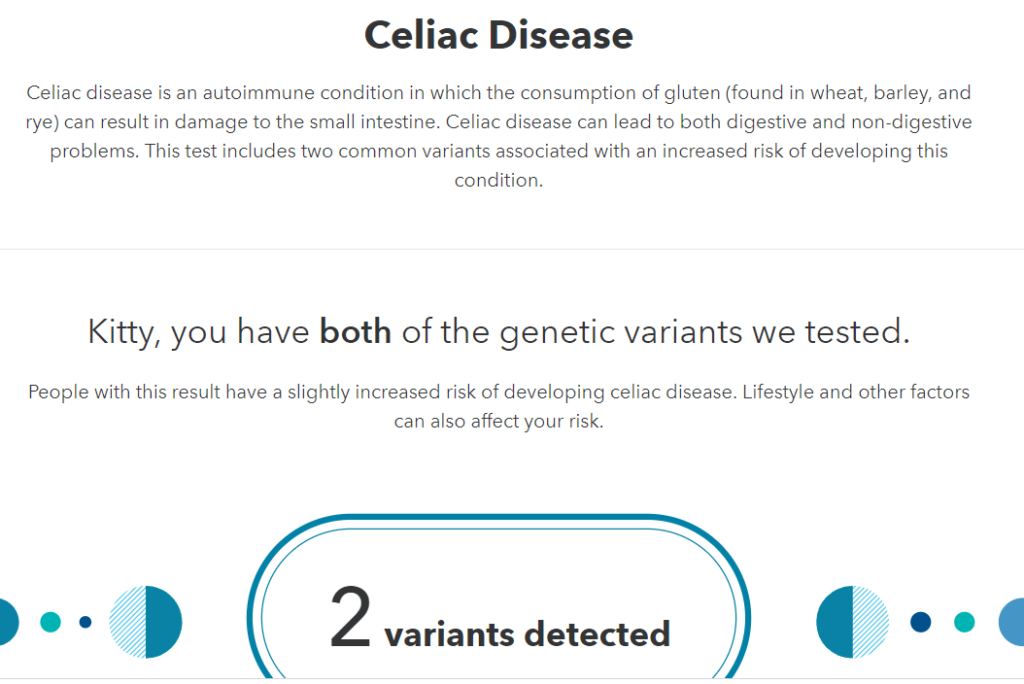Click the half-striped circle icon left of badge
Viewport: 1024px width, 684px height.
(146, 622)
